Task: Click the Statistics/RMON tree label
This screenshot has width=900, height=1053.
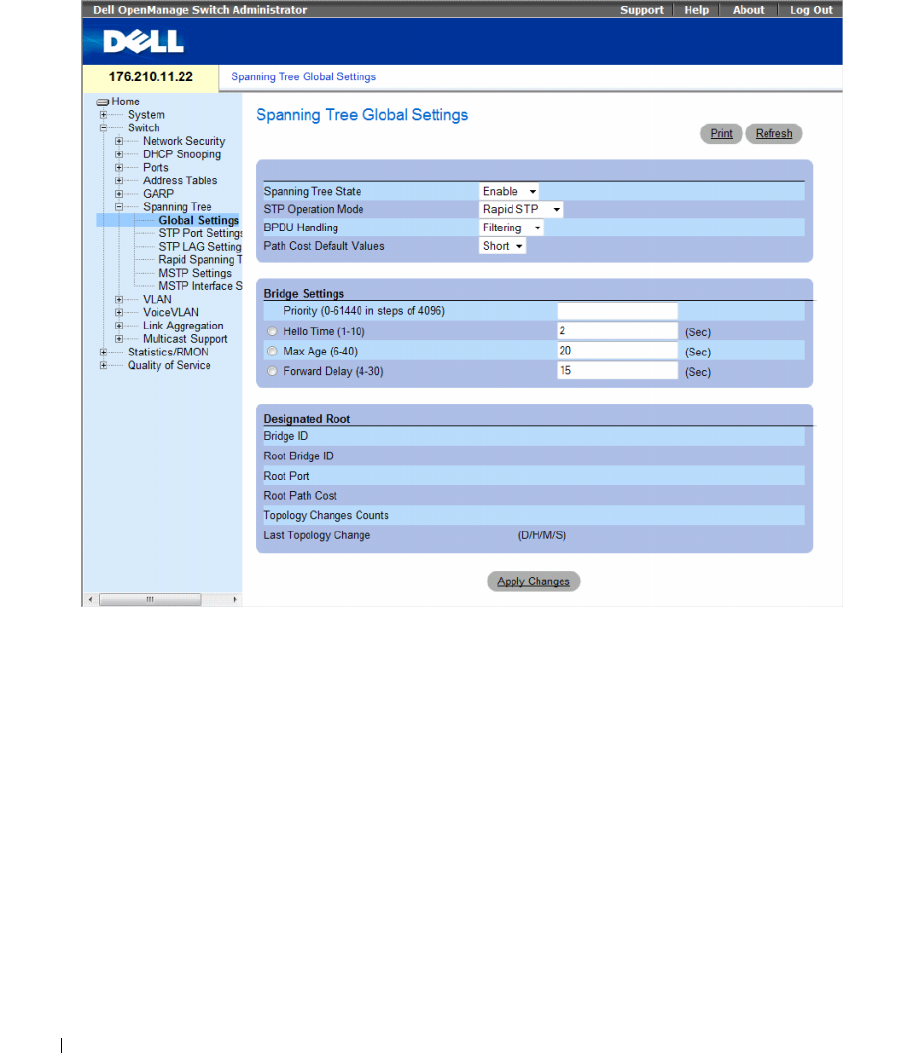Action: 168,352
